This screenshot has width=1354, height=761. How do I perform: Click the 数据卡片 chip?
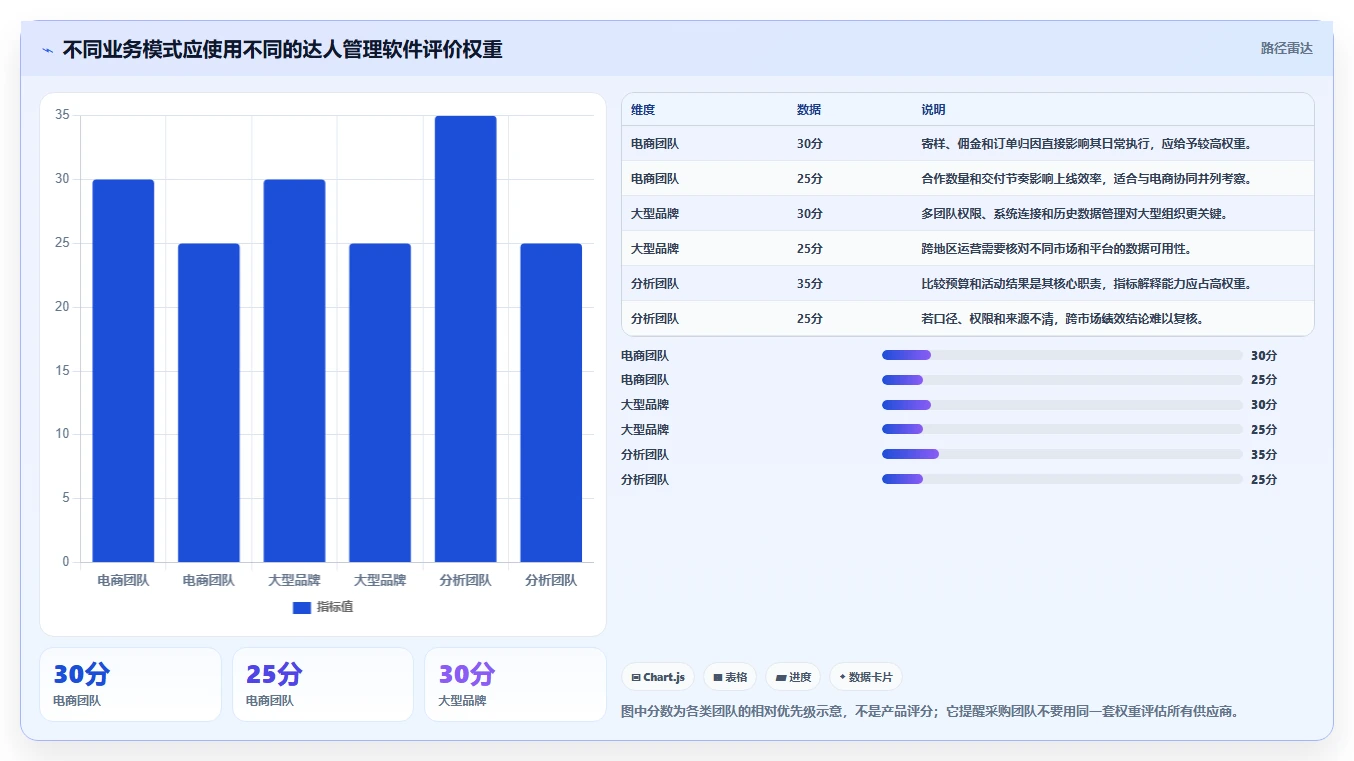[x=866, y=677]
